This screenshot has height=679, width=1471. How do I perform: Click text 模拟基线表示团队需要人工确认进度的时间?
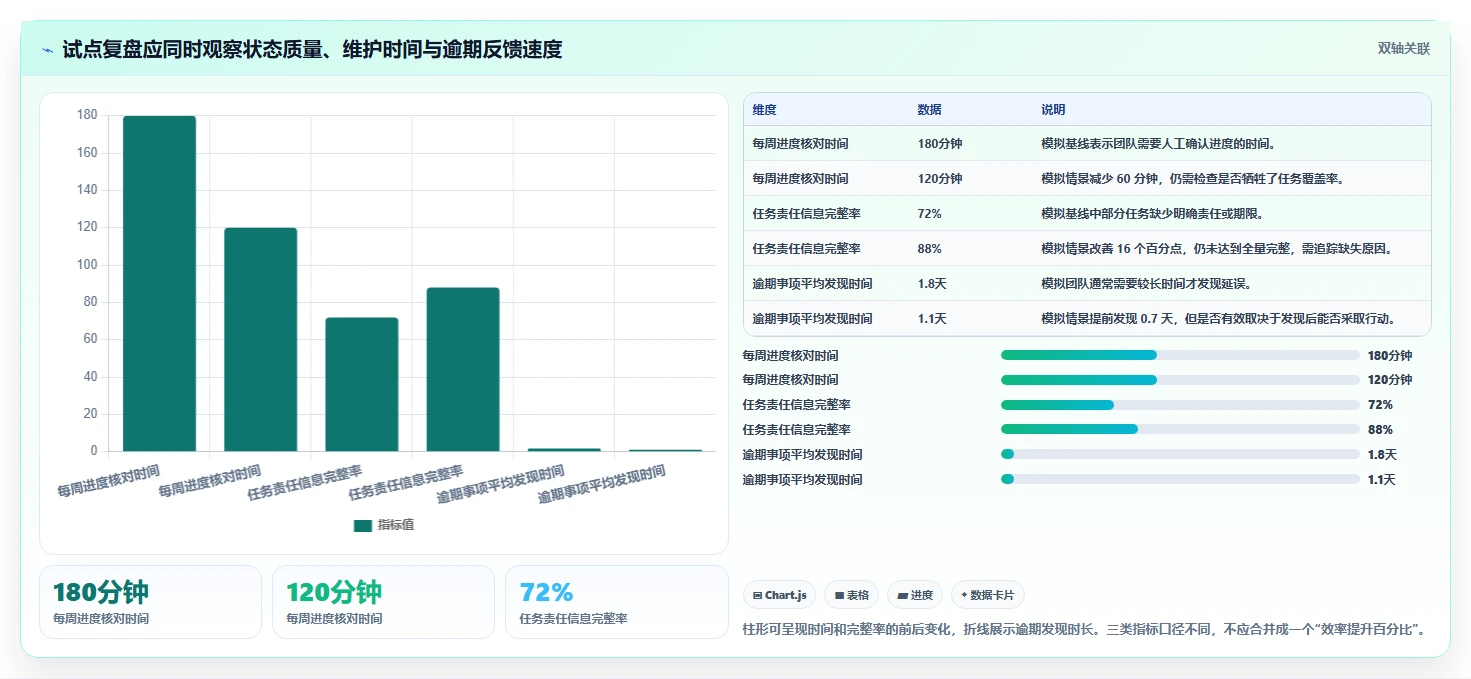[x=1158, y=144]
